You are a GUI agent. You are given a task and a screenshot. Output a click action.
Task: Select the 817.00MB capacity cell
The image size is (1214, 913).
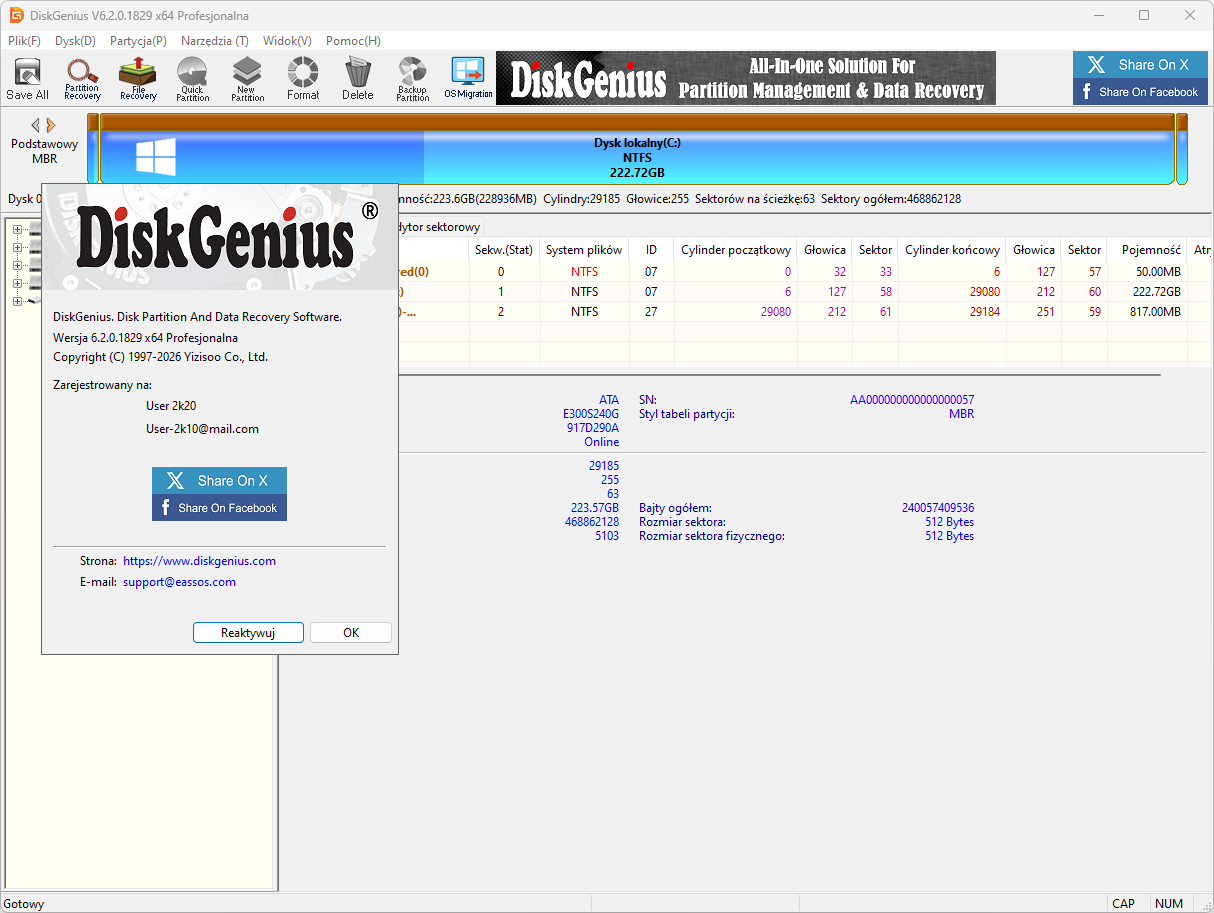[x=1155, y=312]
